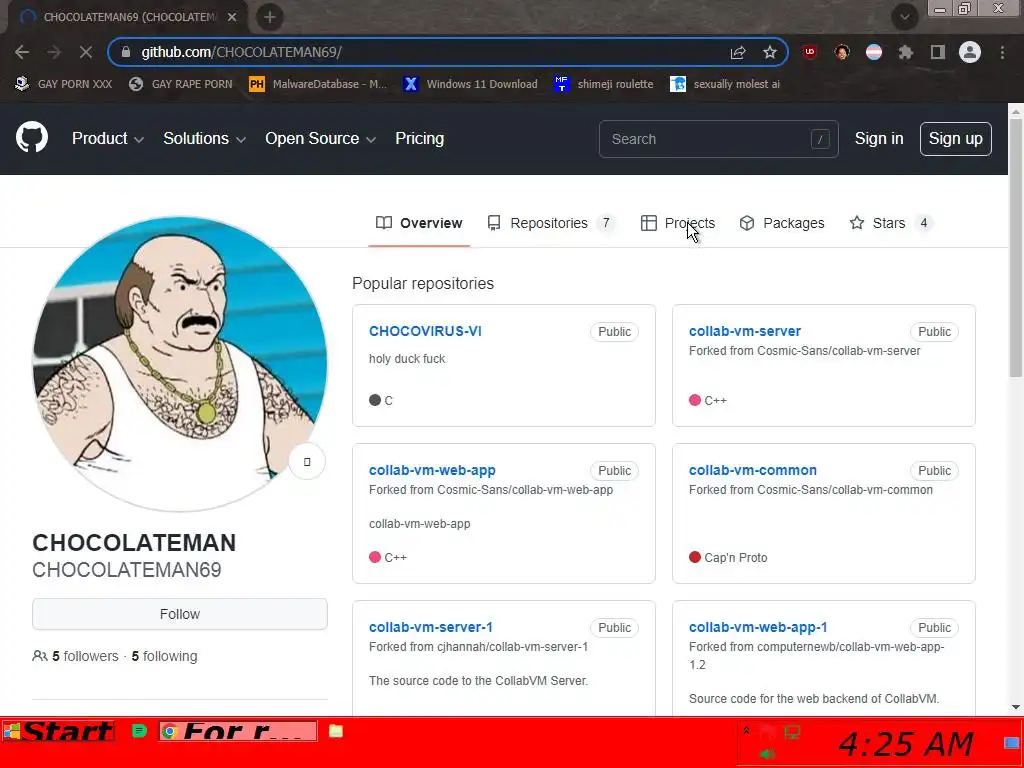Toggle the browser side panel icon
Viewport: 1024px width, 768px height.
click(938, 52)
